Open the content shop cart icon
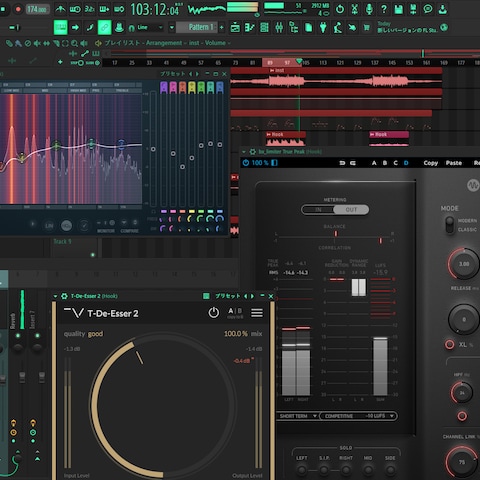480x480 pixels. pos(367,27)
